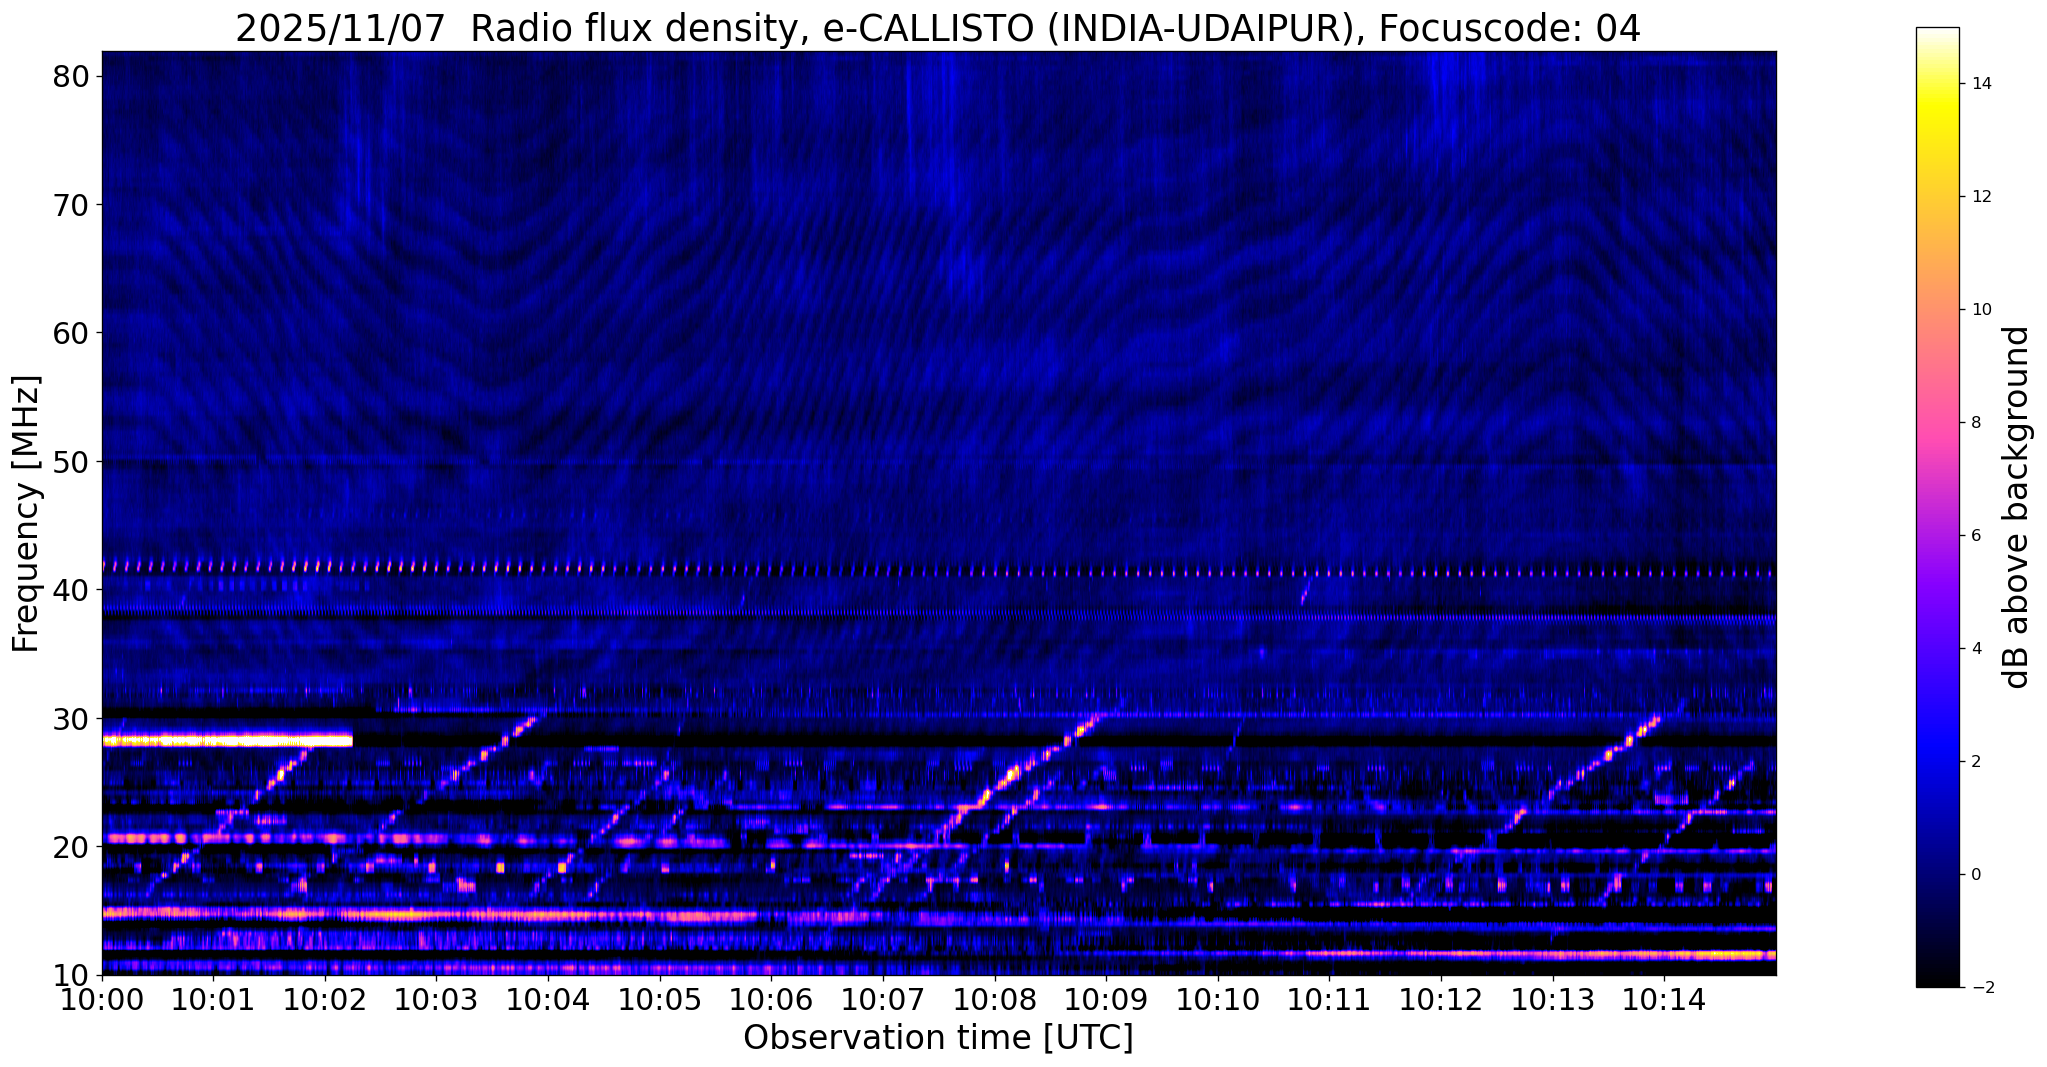
Task: Click the 10:04 time tick label
Action: (548, 1000)
